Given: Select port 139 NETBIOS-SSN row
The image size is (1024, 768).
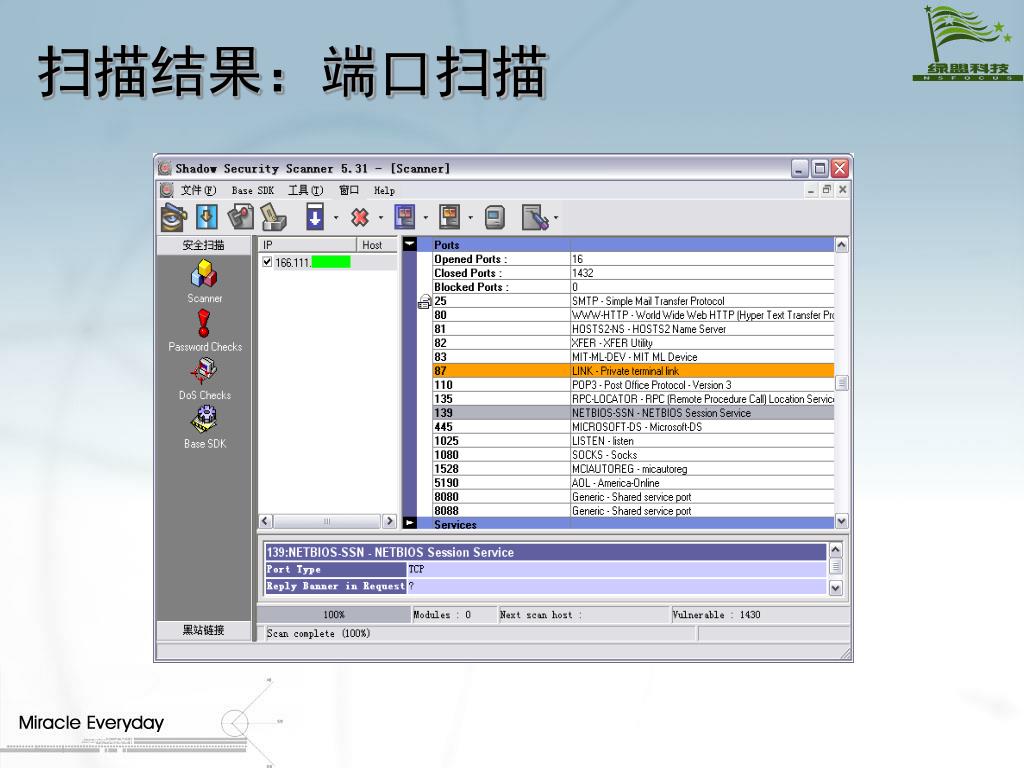Looking at the screenshot, I should 633,413.
